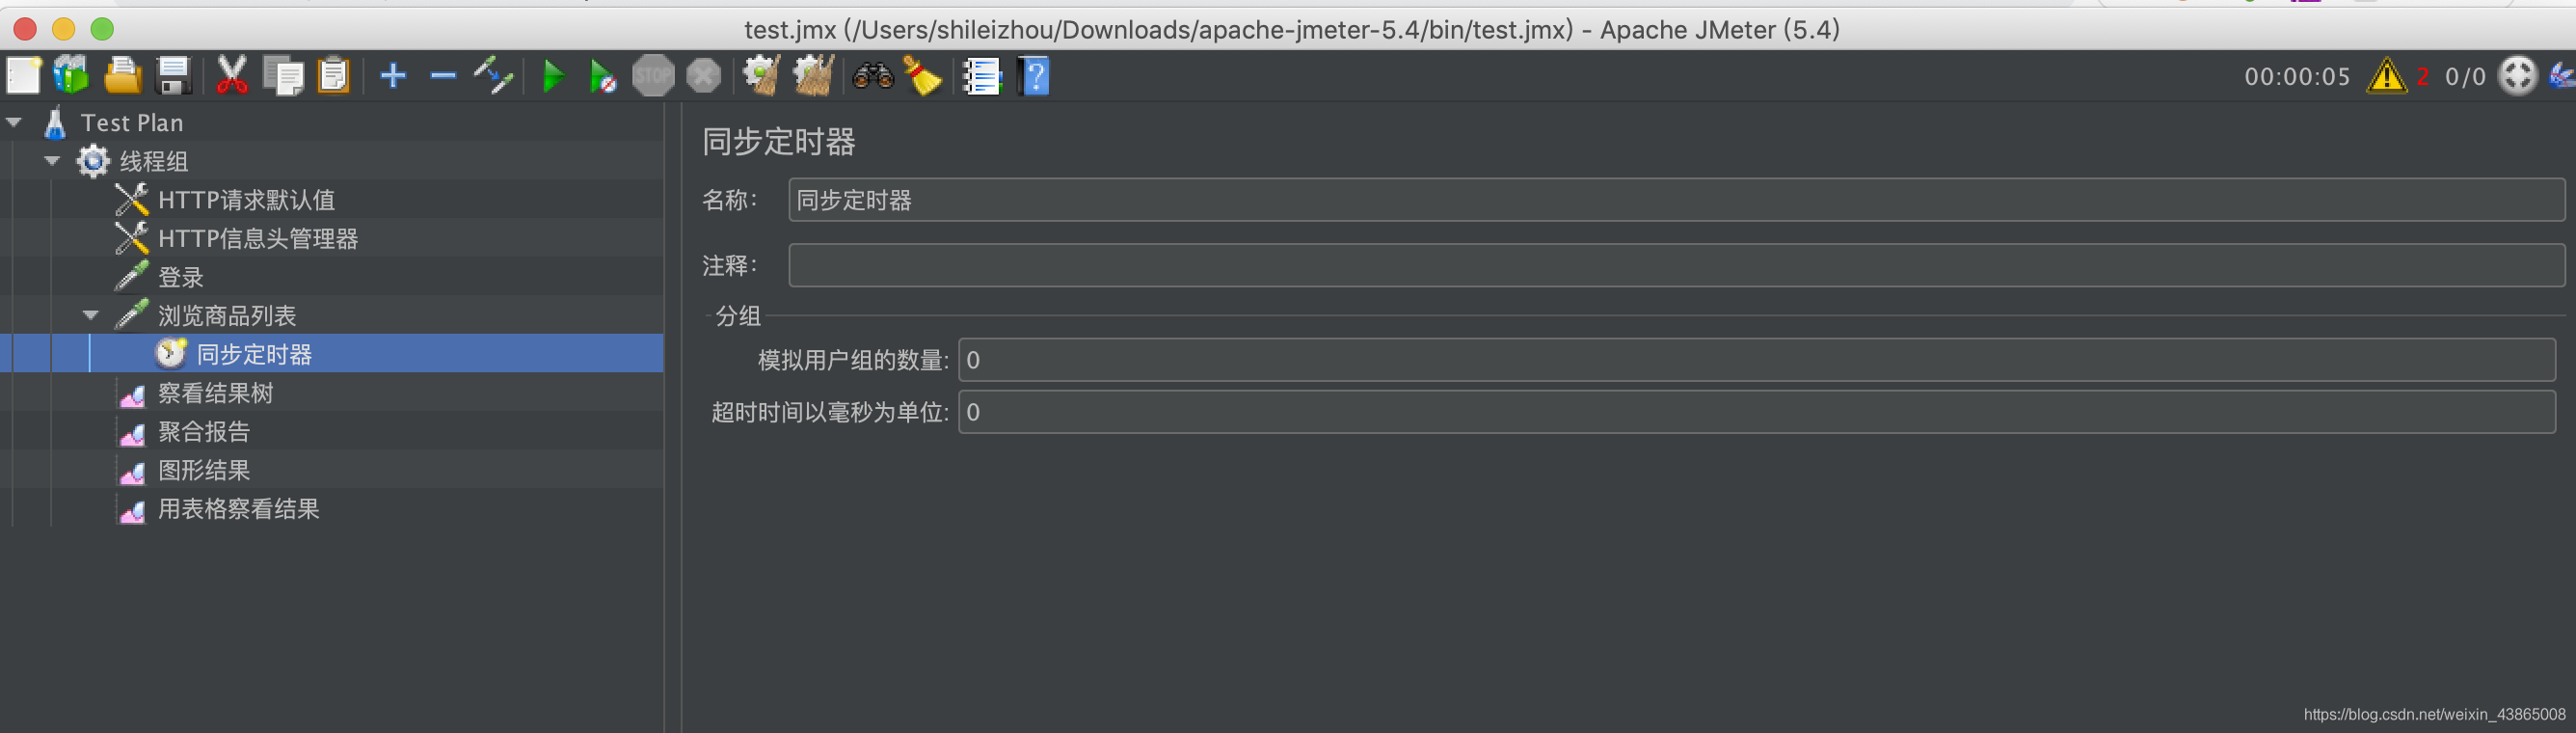Select the 同步定时器 timer item
Screen dimensions: 2576x733
tap(254, 354)
